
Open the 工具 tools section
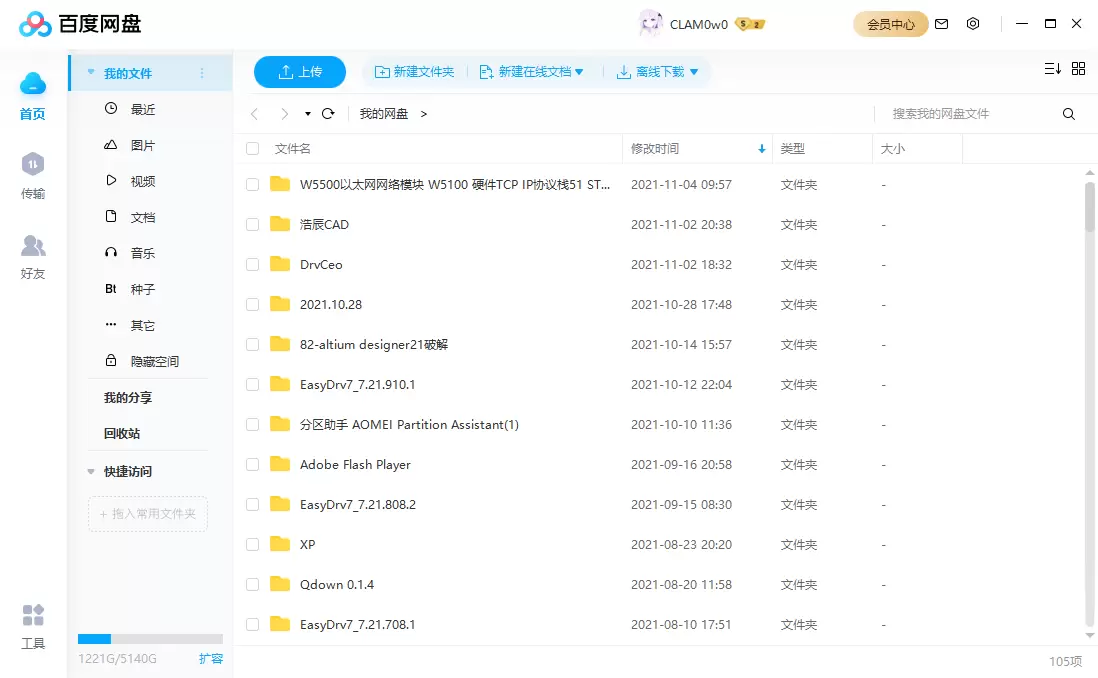point(33,627)
